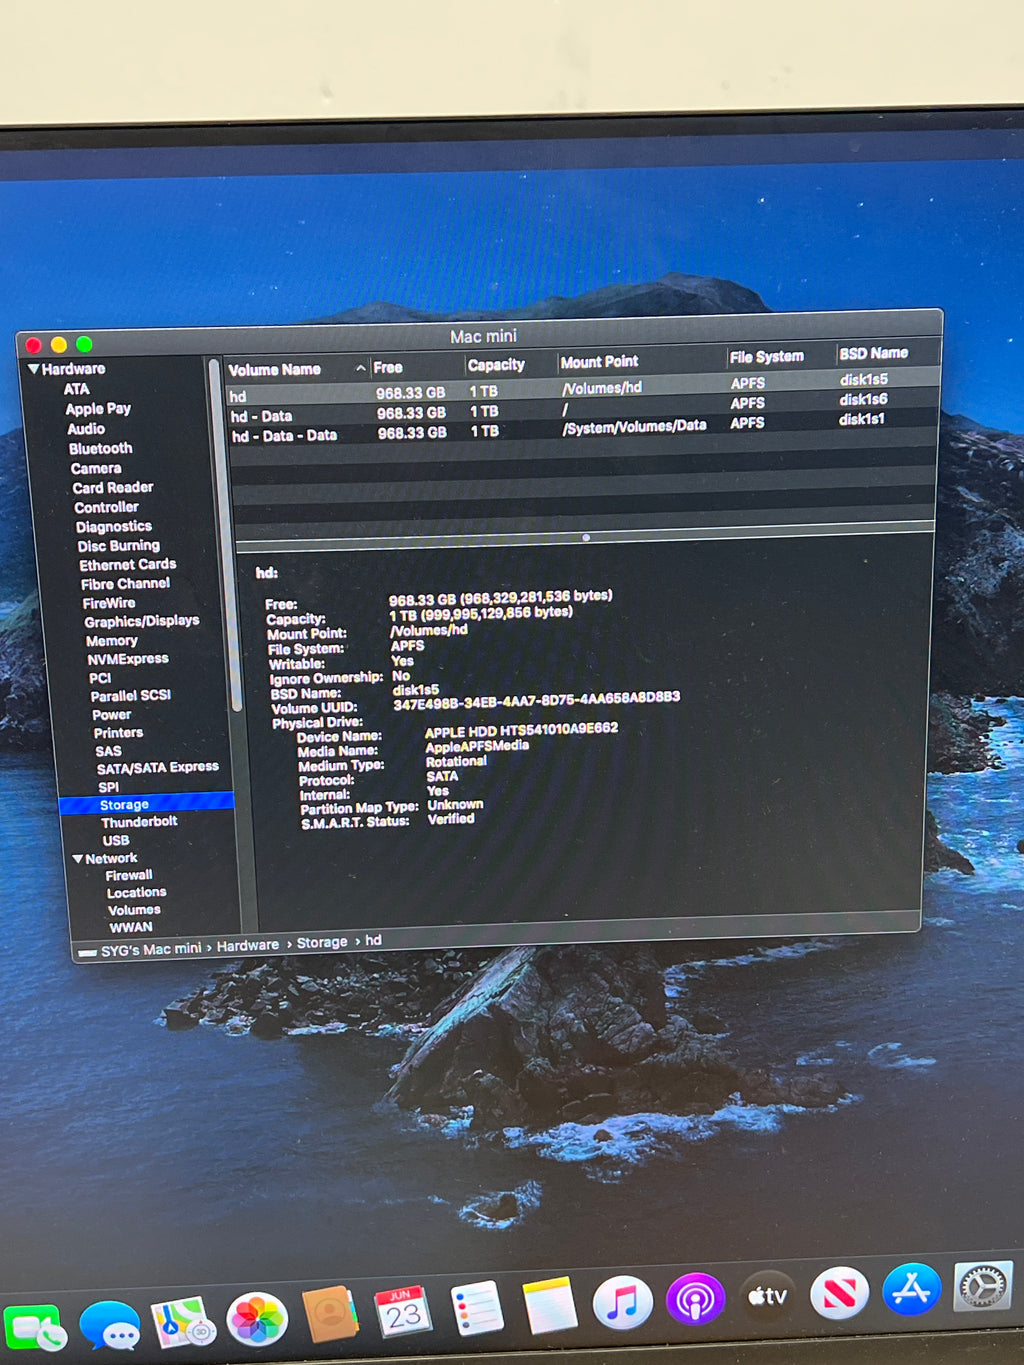
Task: Select Parallel SCSI in the sidebar
Action: coord(130,695)
